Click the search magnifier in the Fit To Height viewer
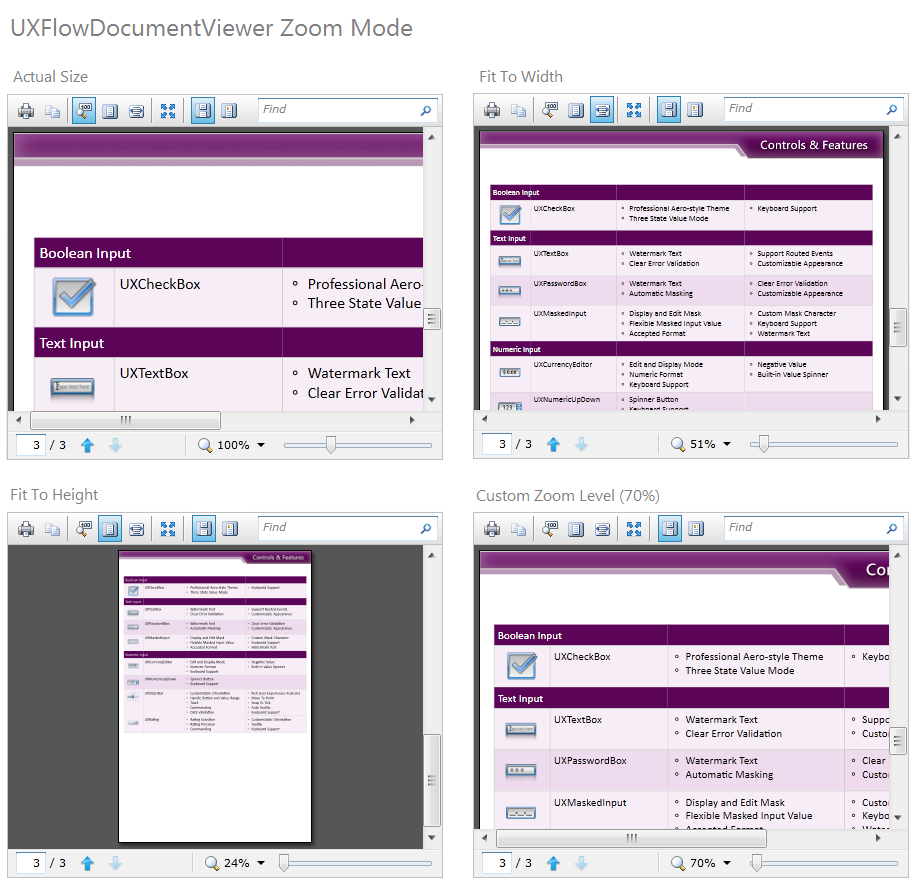 pos(426,528)
